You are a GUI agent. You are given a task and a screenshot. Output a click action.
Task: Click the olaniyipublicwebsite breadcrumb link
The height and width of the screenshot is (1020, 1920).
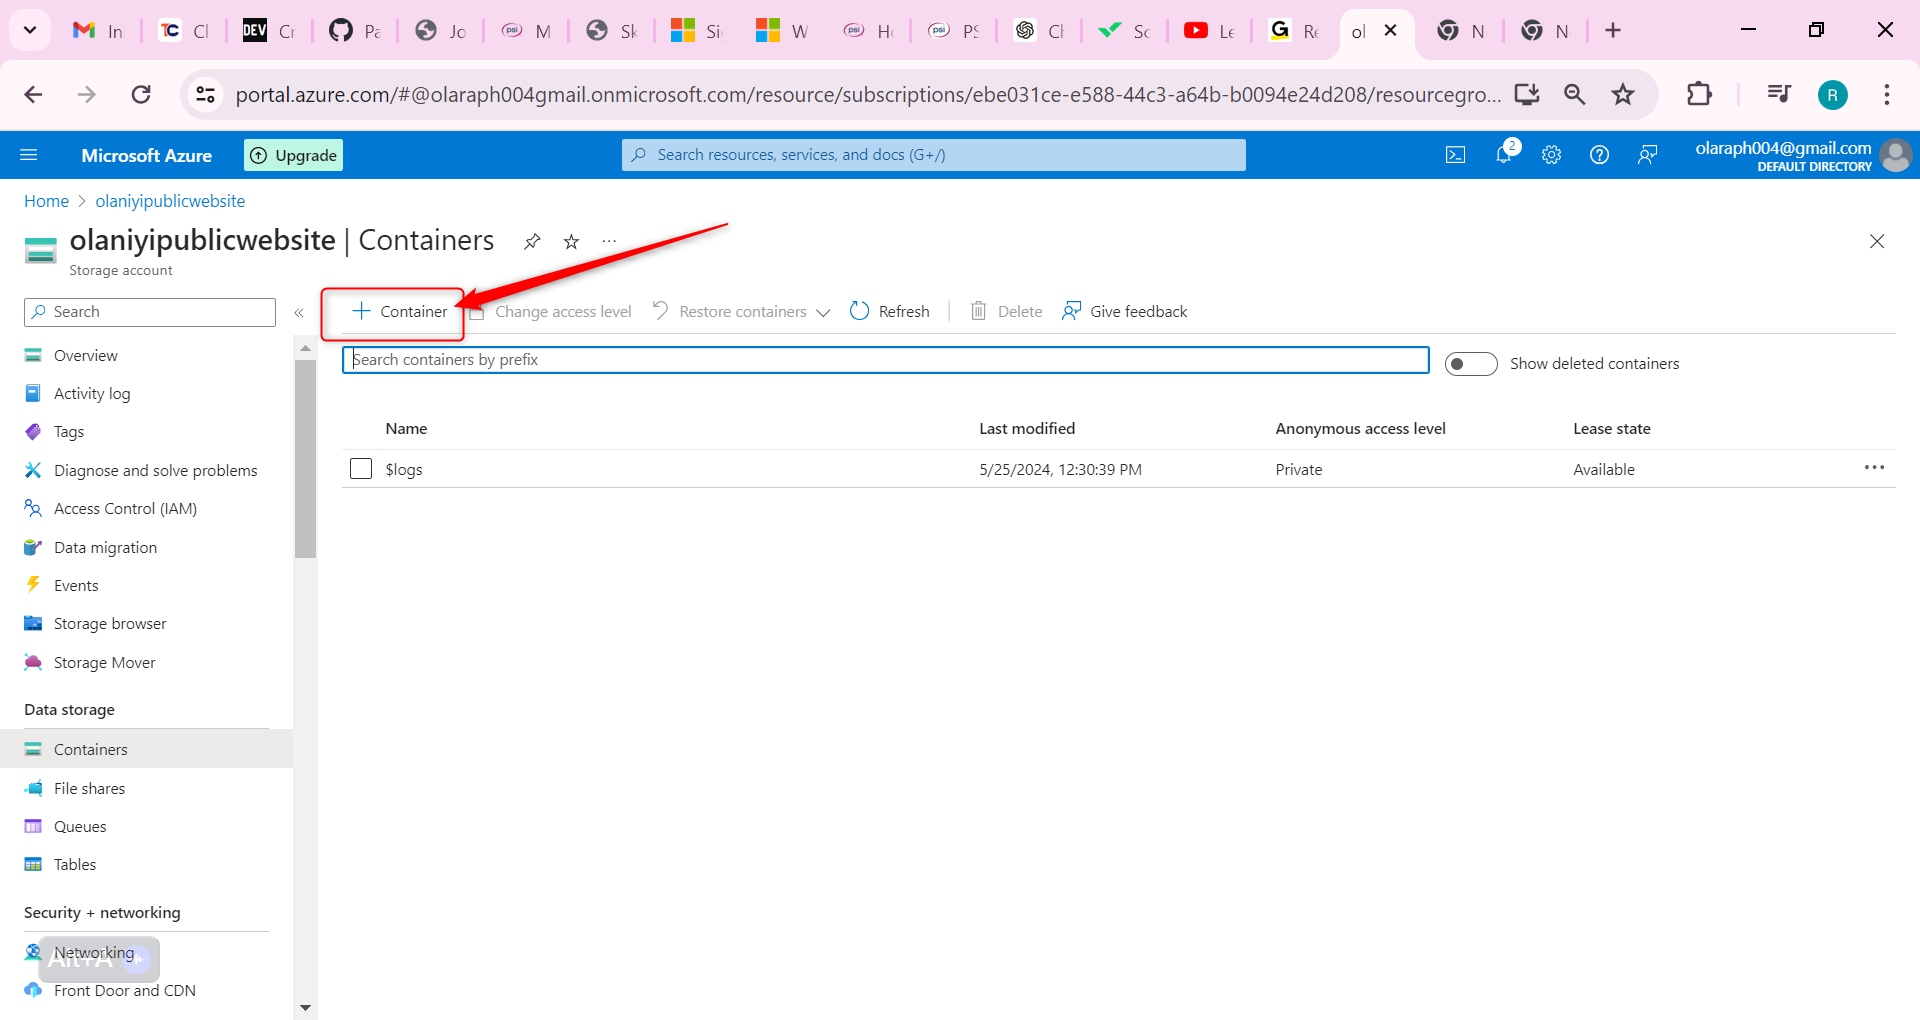pyautogui.click(x=170, y=201)
